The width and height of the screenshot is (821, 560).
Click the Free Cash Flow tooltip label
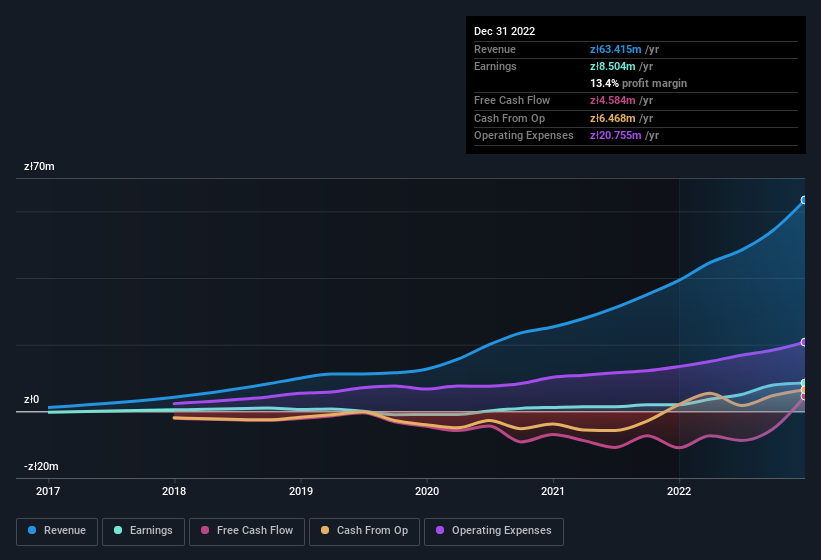[512, 100]
